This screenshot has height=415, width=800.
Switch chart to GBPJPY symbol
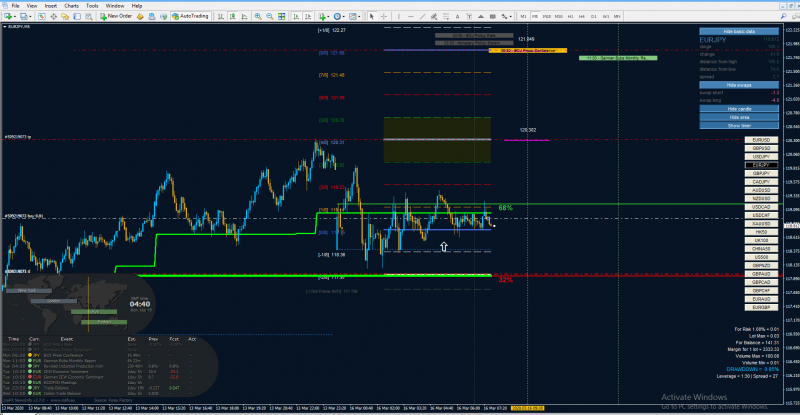tap(761, 174)
